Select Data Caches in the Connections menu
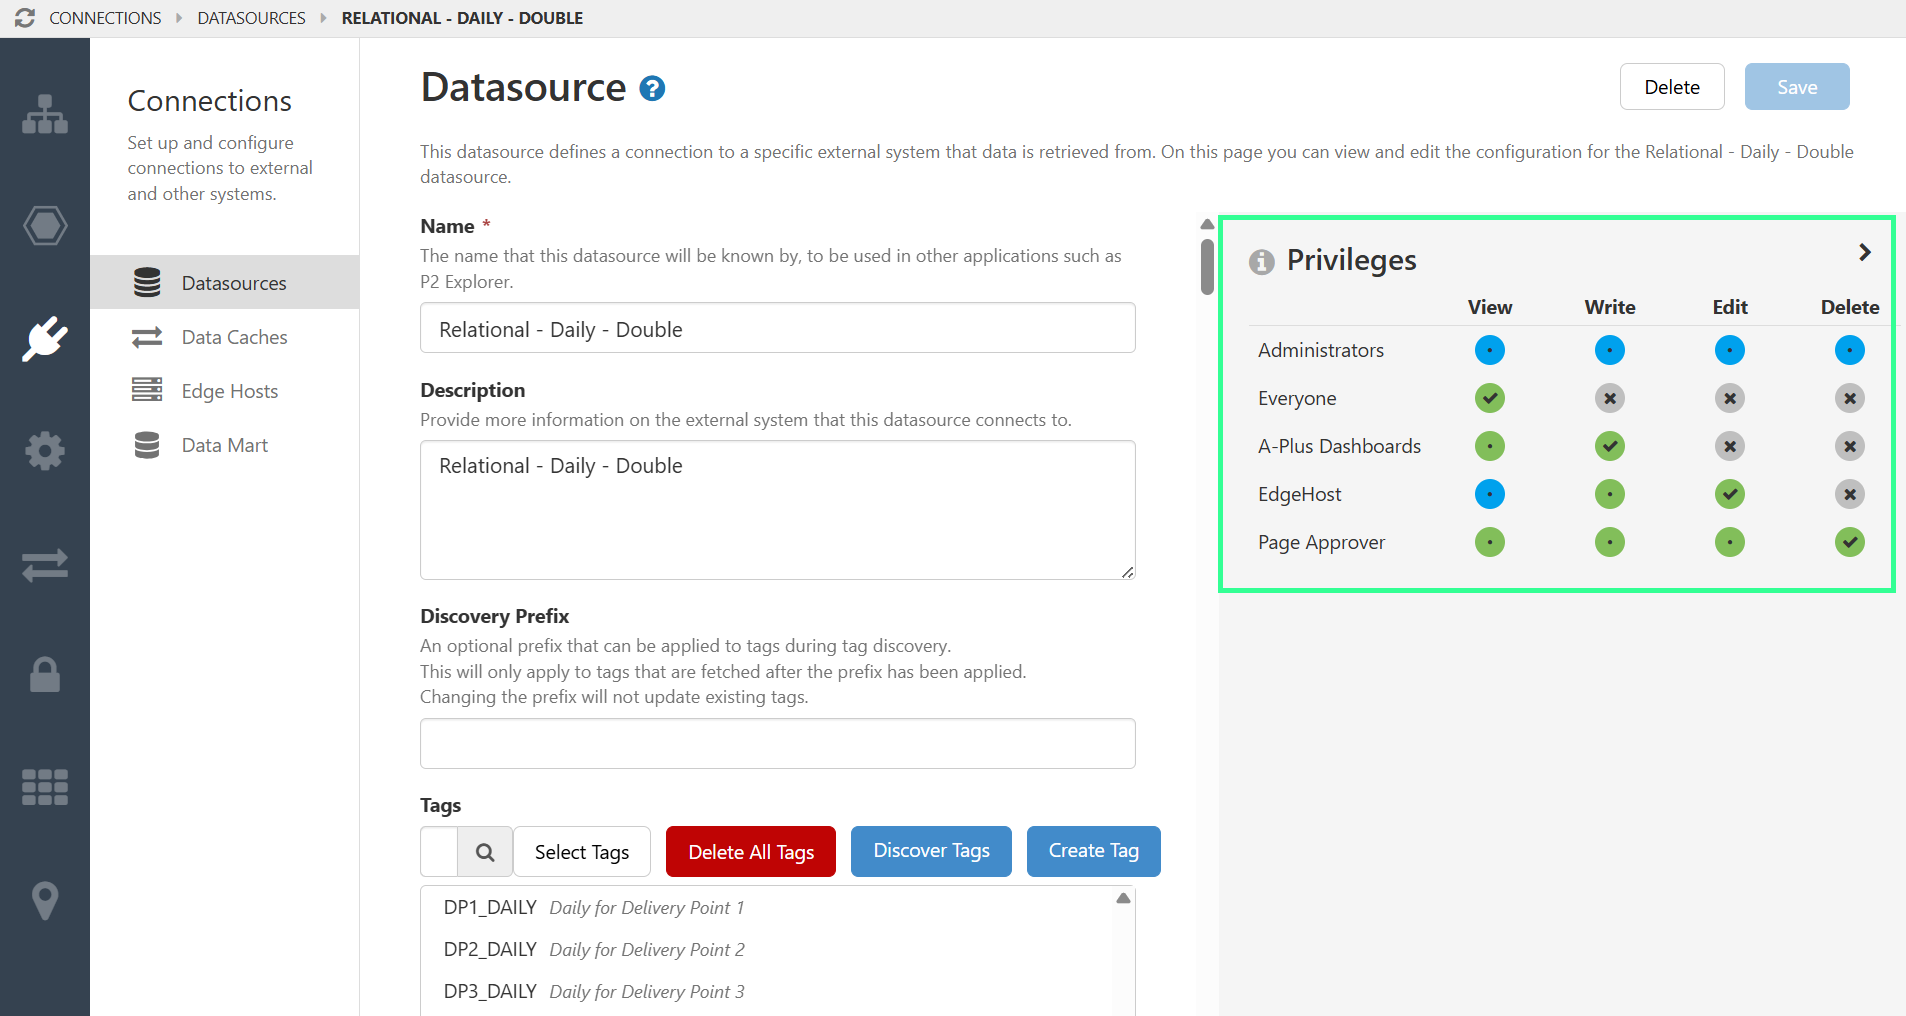 point(233,337)
